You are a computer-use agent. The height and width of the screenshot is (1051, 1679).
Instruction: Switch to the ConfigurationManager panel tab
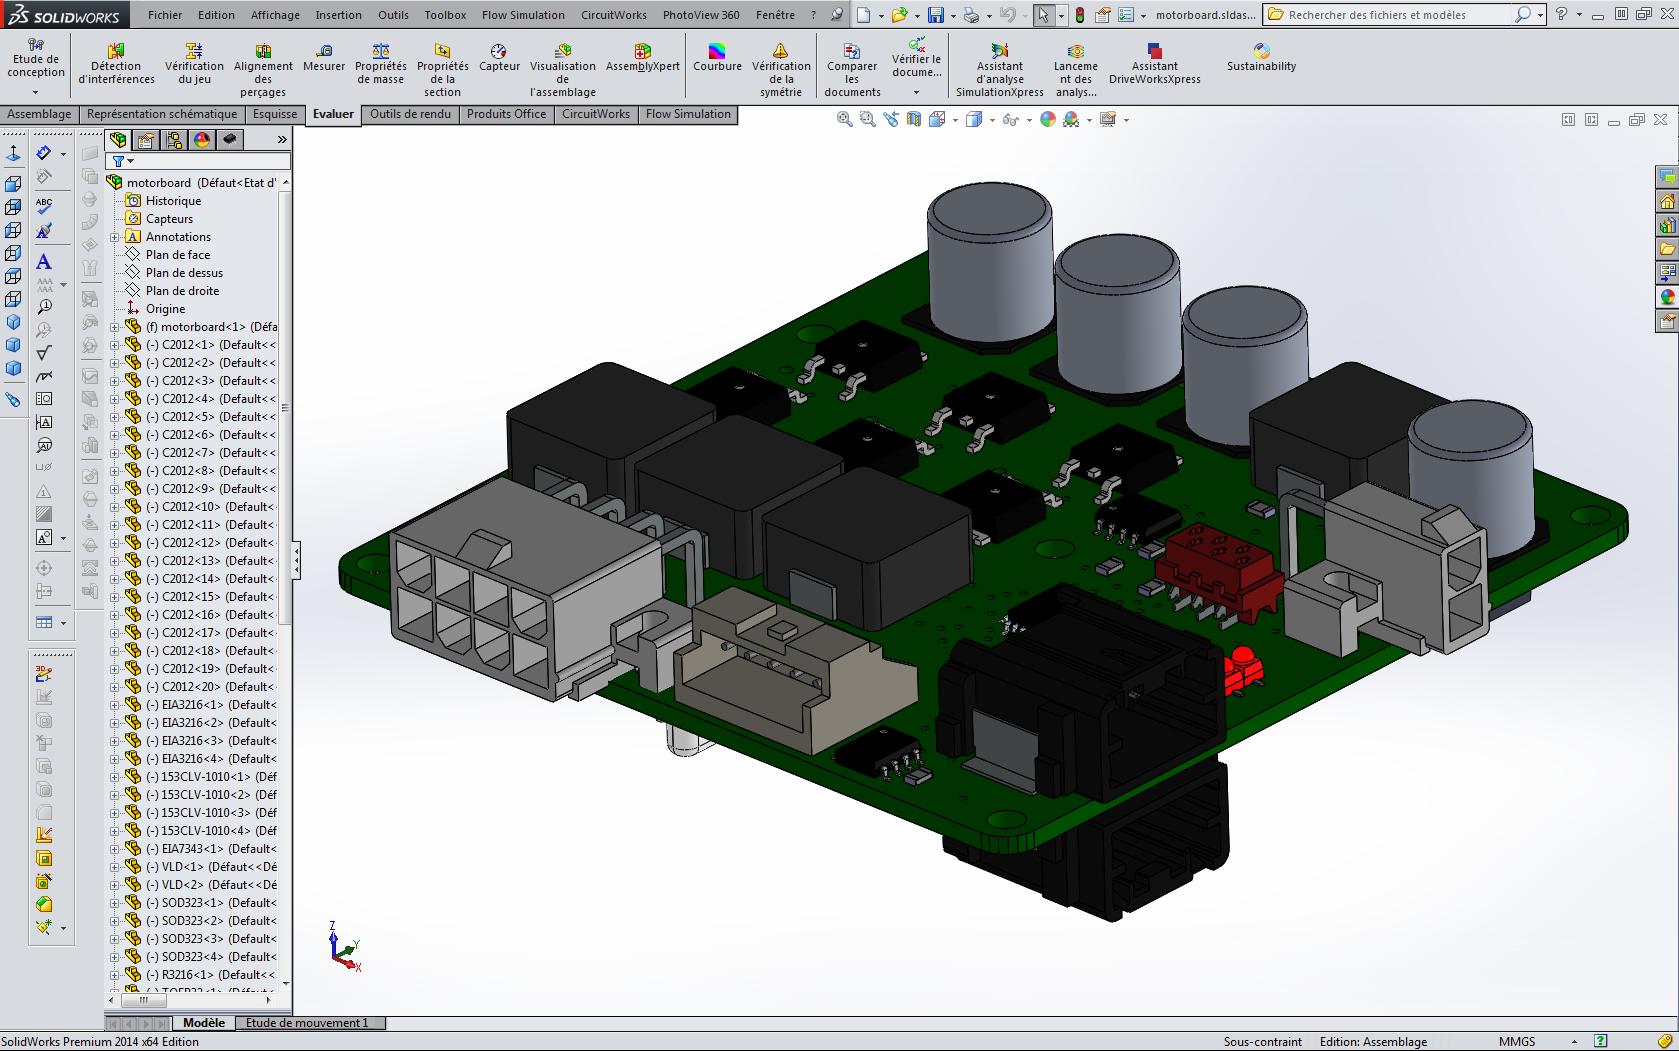coord(174,140)
